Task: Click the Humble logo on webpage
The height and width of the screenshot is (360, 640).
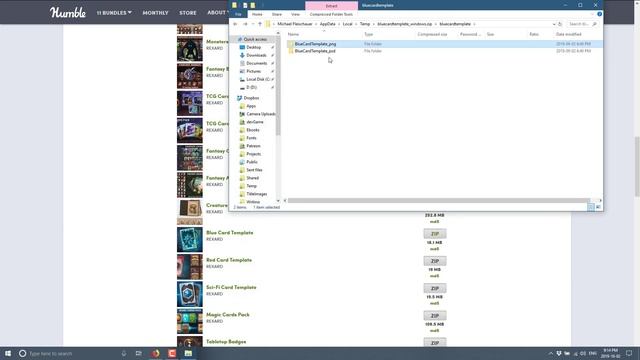Action: click(x=68, y=13)
